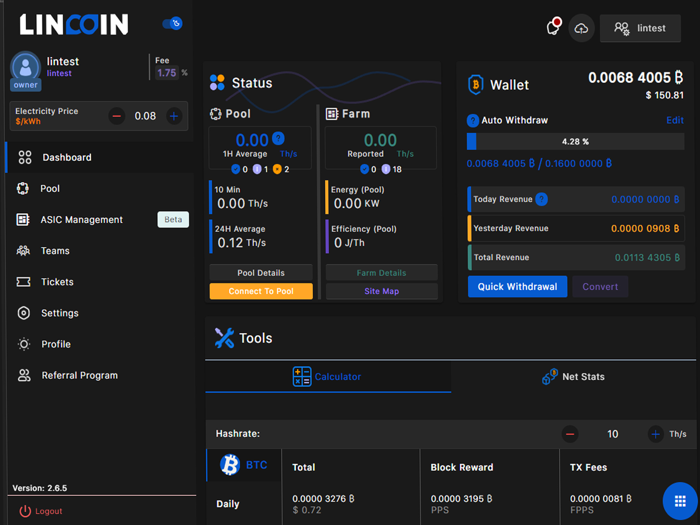The width and height of the screenshot is (700, 525).
Task: Click the Convert button
Action: (600, 287)
